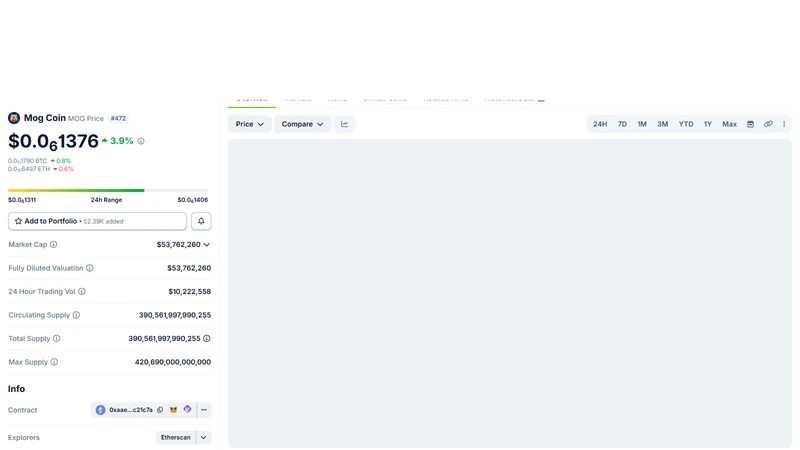Screen dimensions: 800x450
Task: Select the 24H chart range
Action: coord(600,124)
